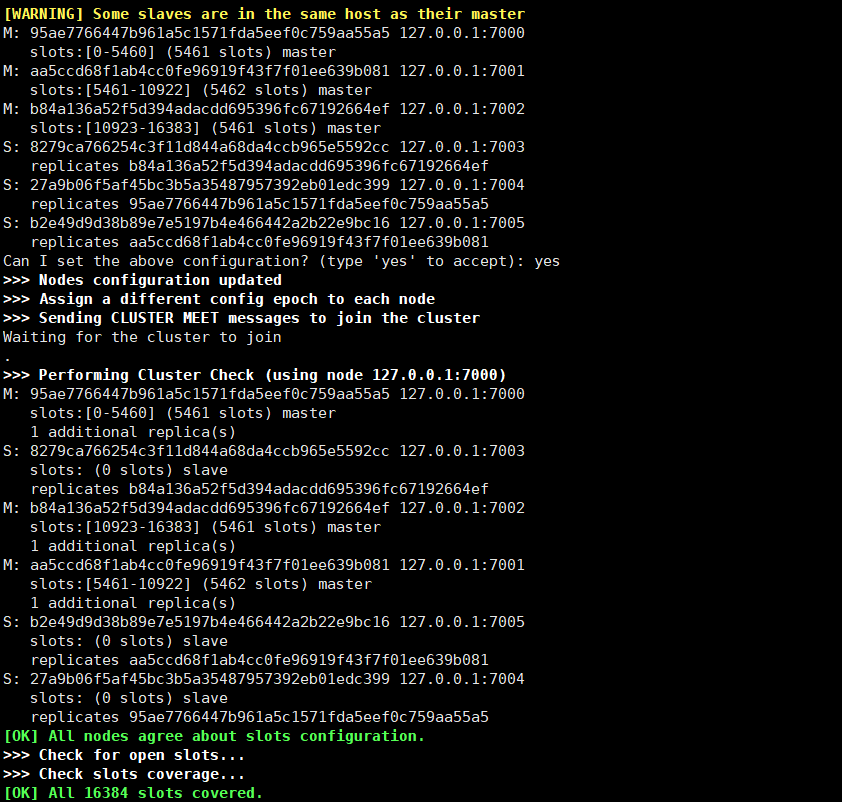Select the '>>> Nodes configuration updated' line

142,280
